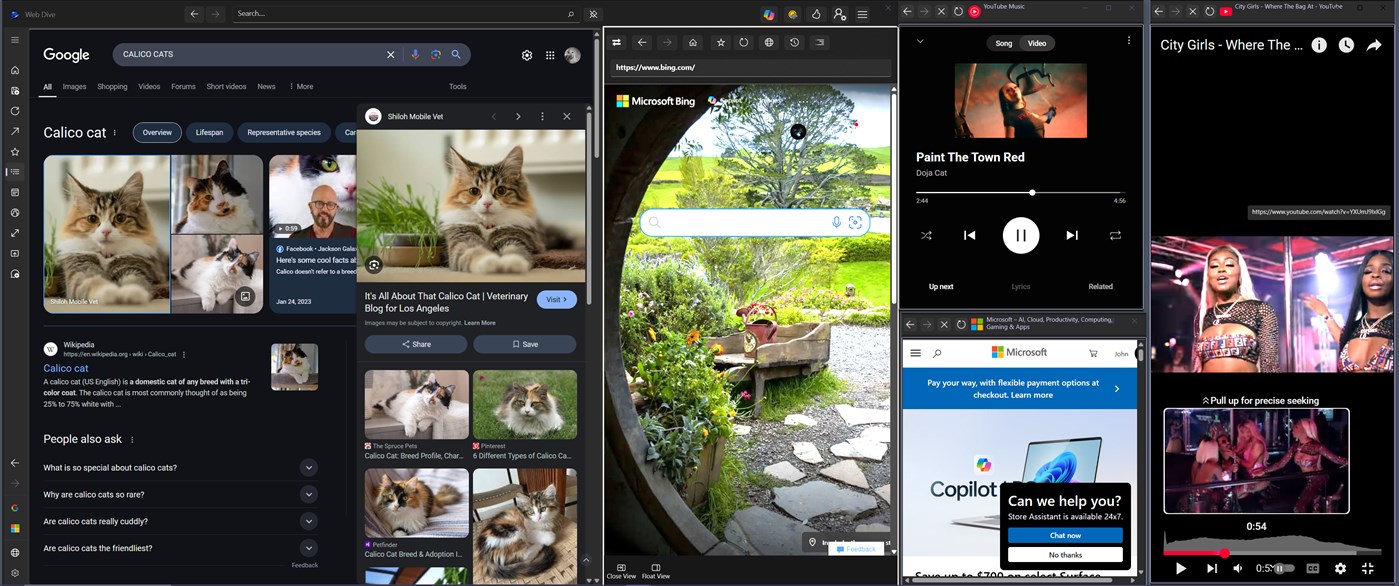The width and height of the screenshot is (1399, 586).
Task: Open Copilot from the browser toolbar
Action: point(769,14)
